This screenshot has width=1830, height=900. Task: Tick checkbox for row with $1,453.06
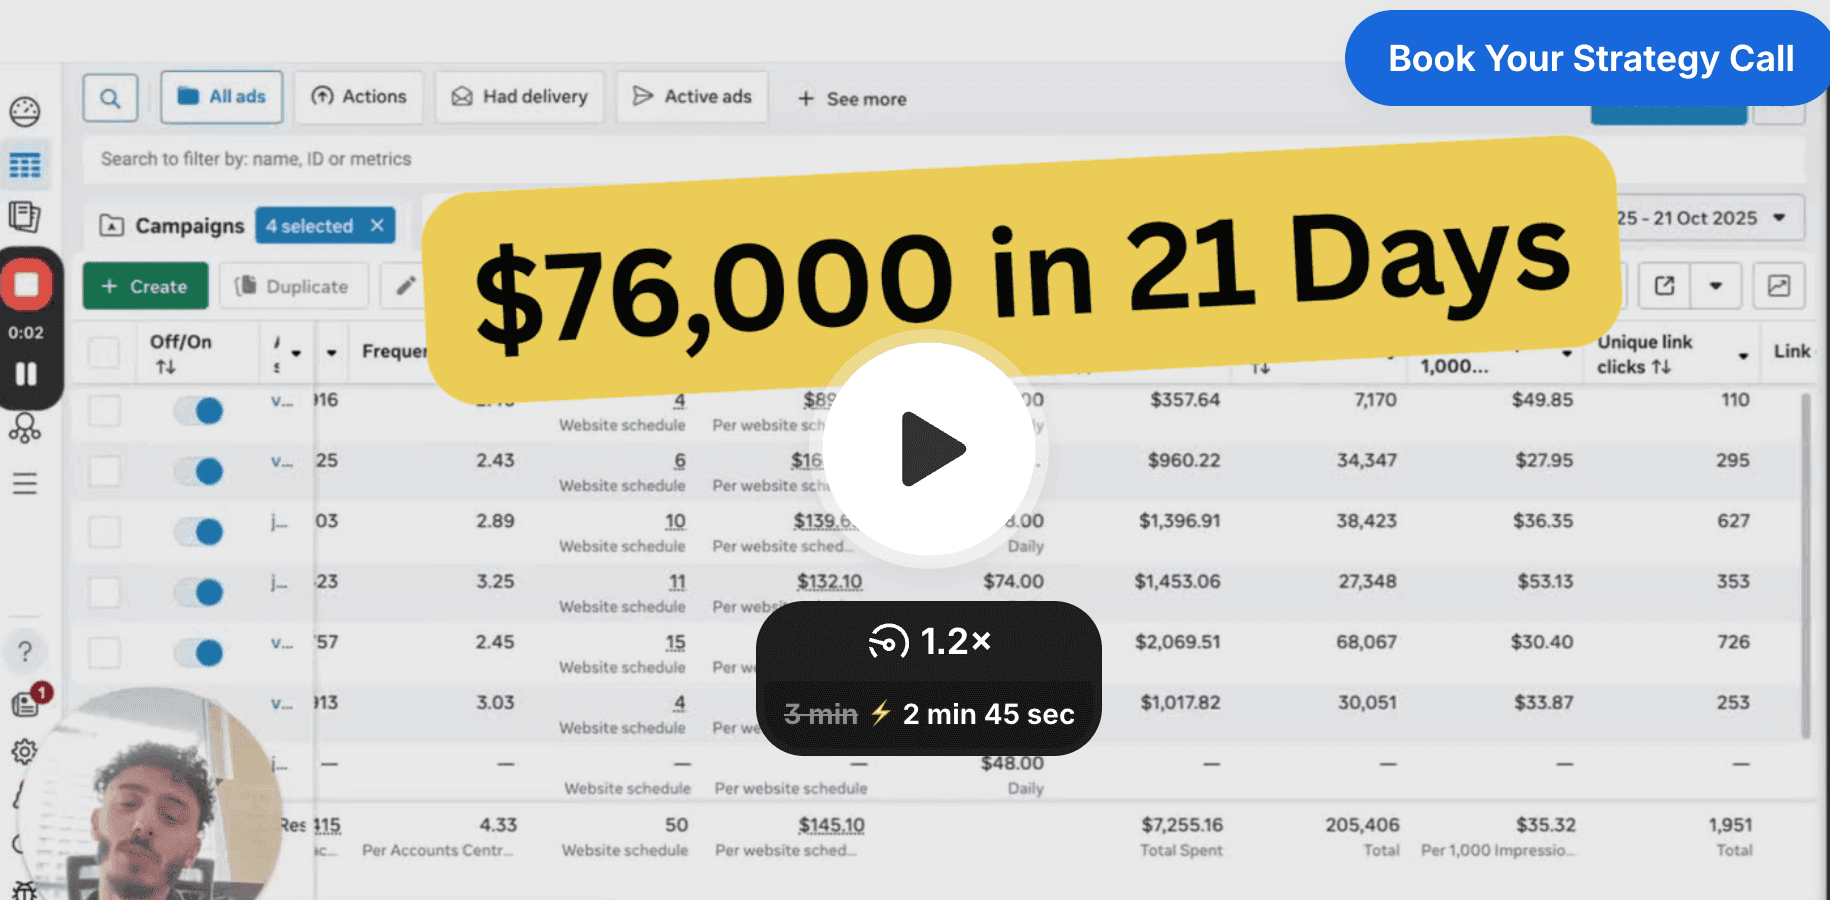click(104, 592)
